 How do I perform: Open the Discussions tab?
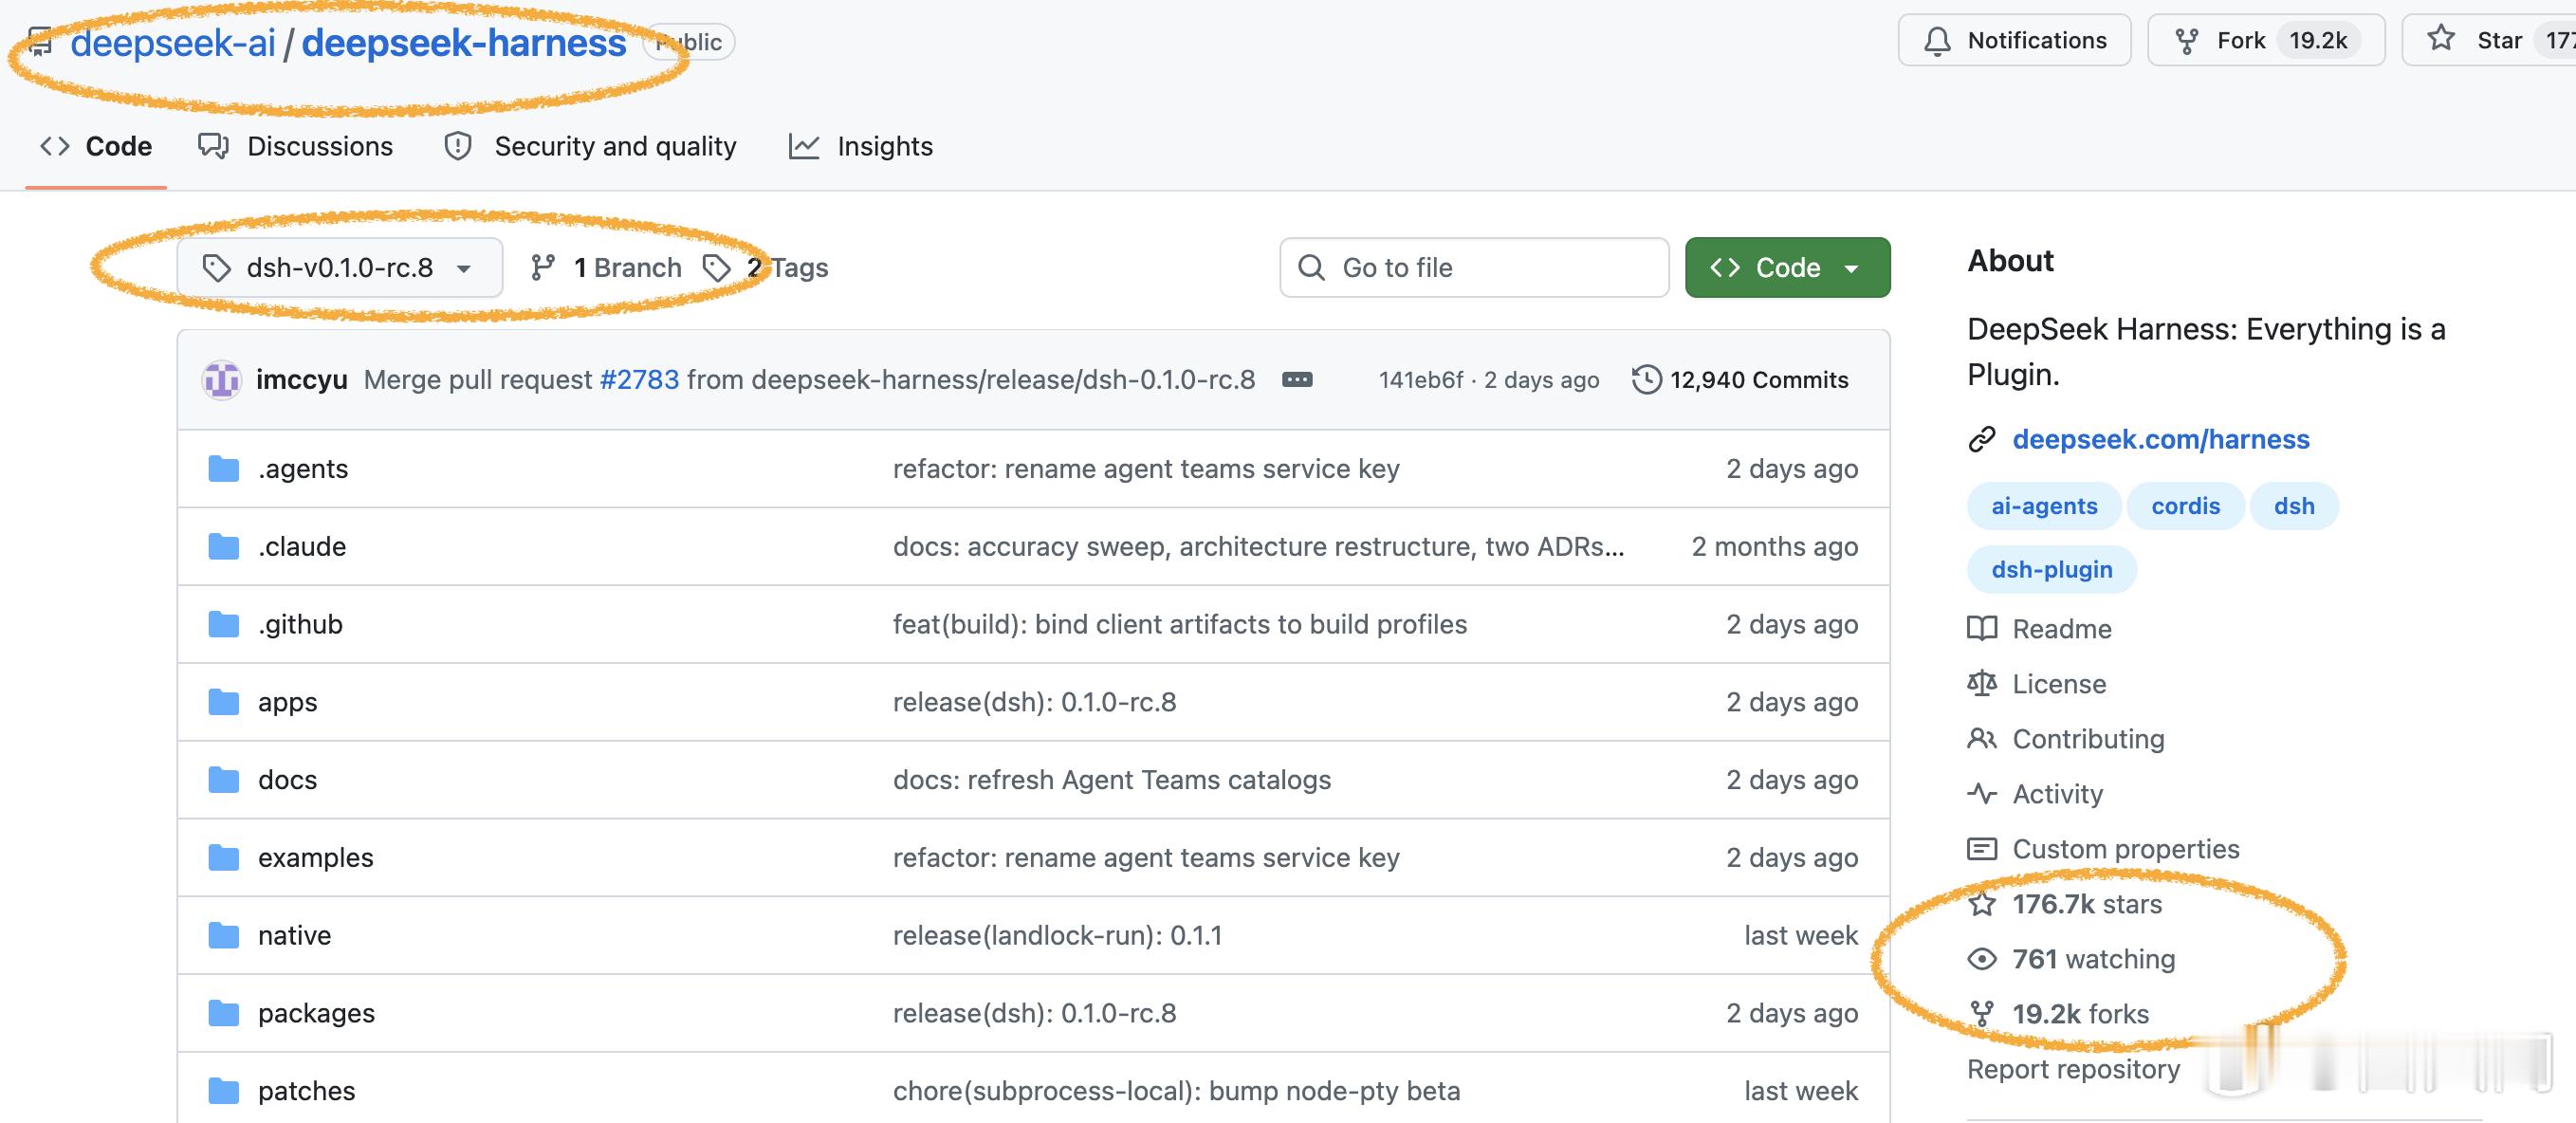pyautogui.click(x=296, y=146)
